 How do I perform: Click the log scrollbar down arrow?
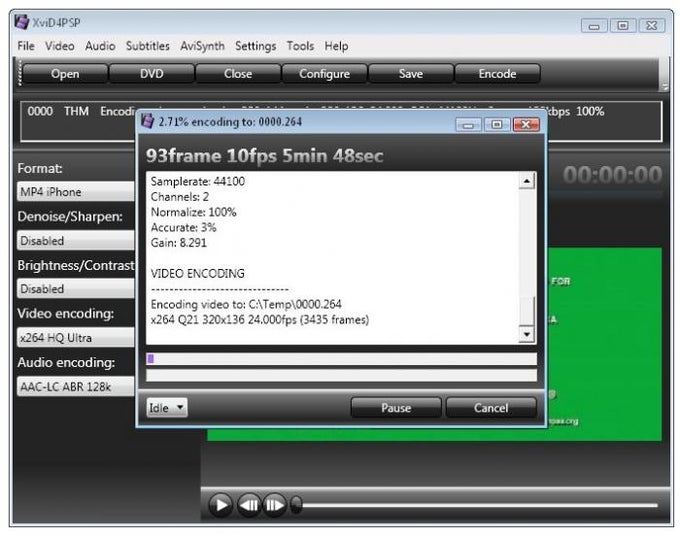point(527,334)
